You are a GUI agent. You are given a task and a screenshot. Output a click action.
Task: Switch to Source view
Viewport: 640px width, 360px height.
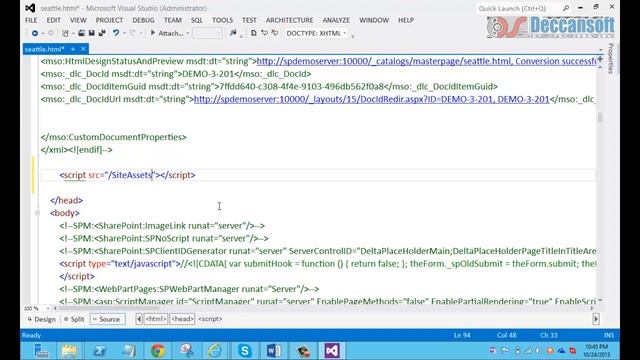pos(107,319)
